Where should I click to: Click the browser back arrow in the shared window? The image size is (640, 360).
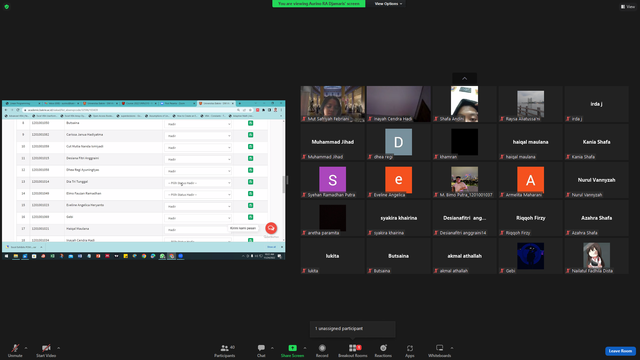(6, 110)
